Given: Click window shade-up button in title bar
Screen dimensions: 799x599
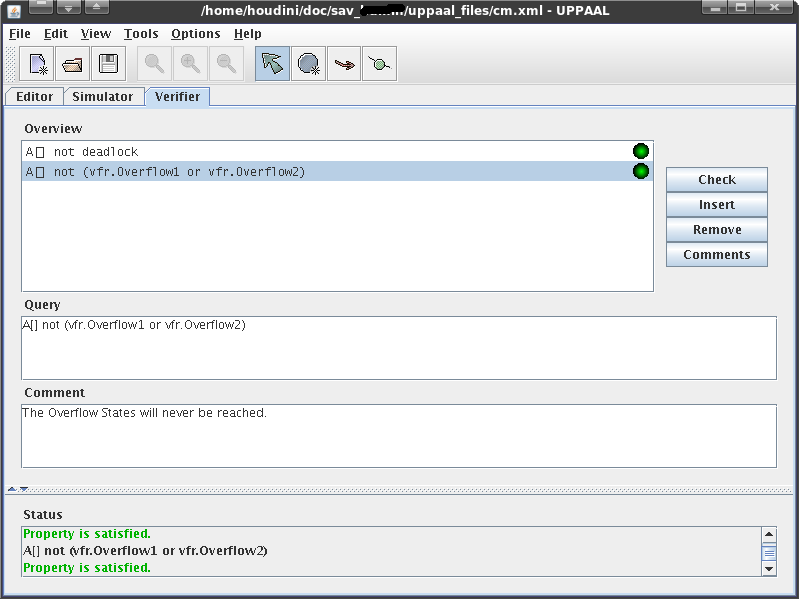Looking at the screenshot, I should [x=96, y=7].
